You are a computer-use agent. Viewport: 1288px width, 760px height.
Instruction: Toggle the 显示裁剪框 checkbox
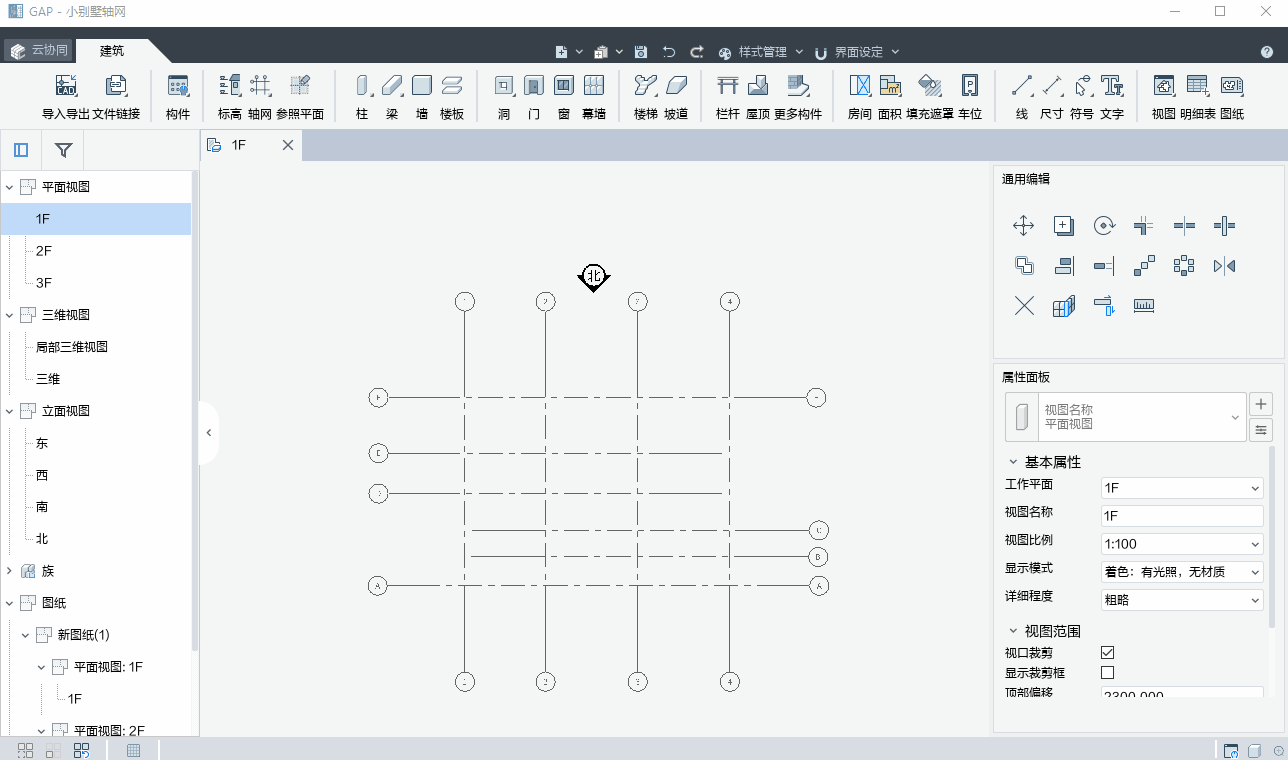pos(1107,672)
